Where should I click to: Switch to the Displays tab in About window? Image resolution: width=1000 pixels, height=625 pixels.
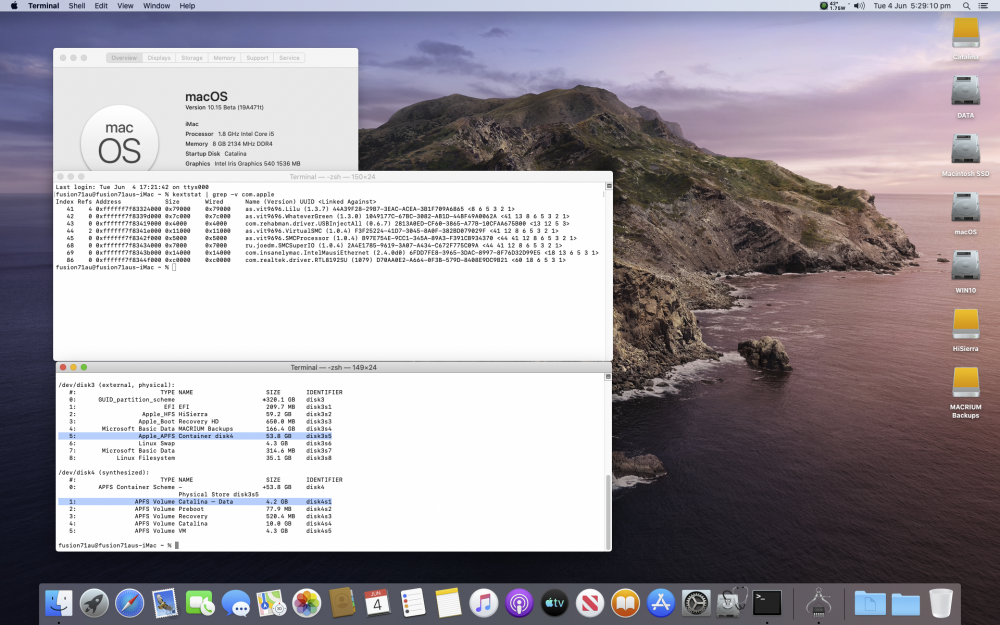point(159,58)
